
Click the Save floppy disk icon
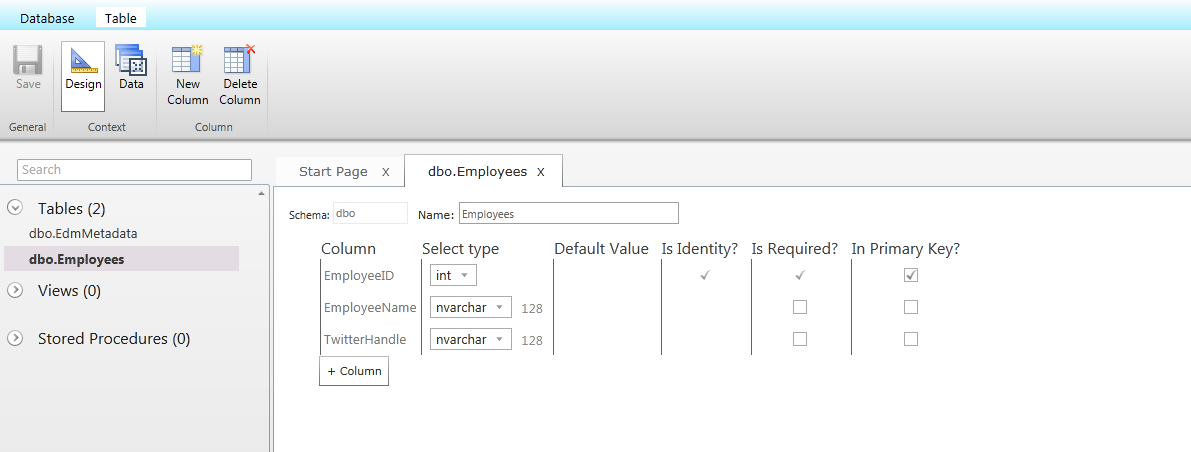(x=28, y=61)
